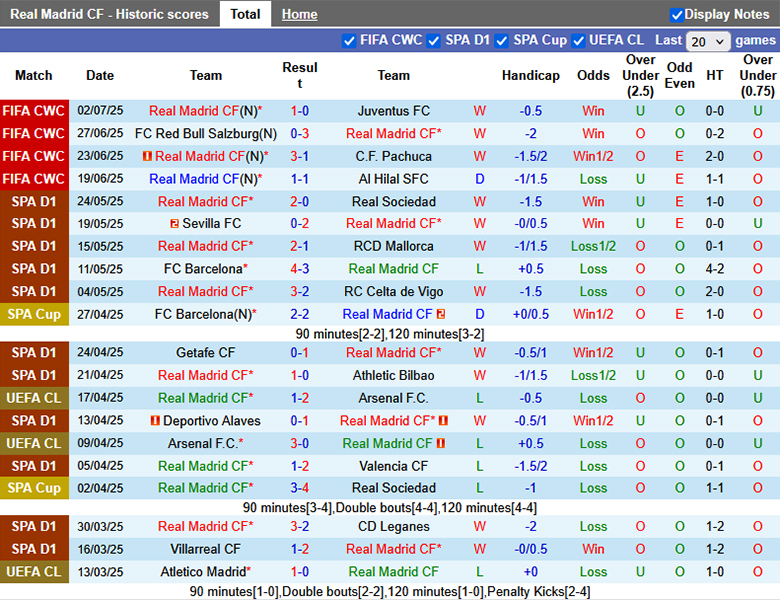
Task: Uncheck the SPA Cup filter checkbox
Action: pyautogui.click(x=502, y=41)
